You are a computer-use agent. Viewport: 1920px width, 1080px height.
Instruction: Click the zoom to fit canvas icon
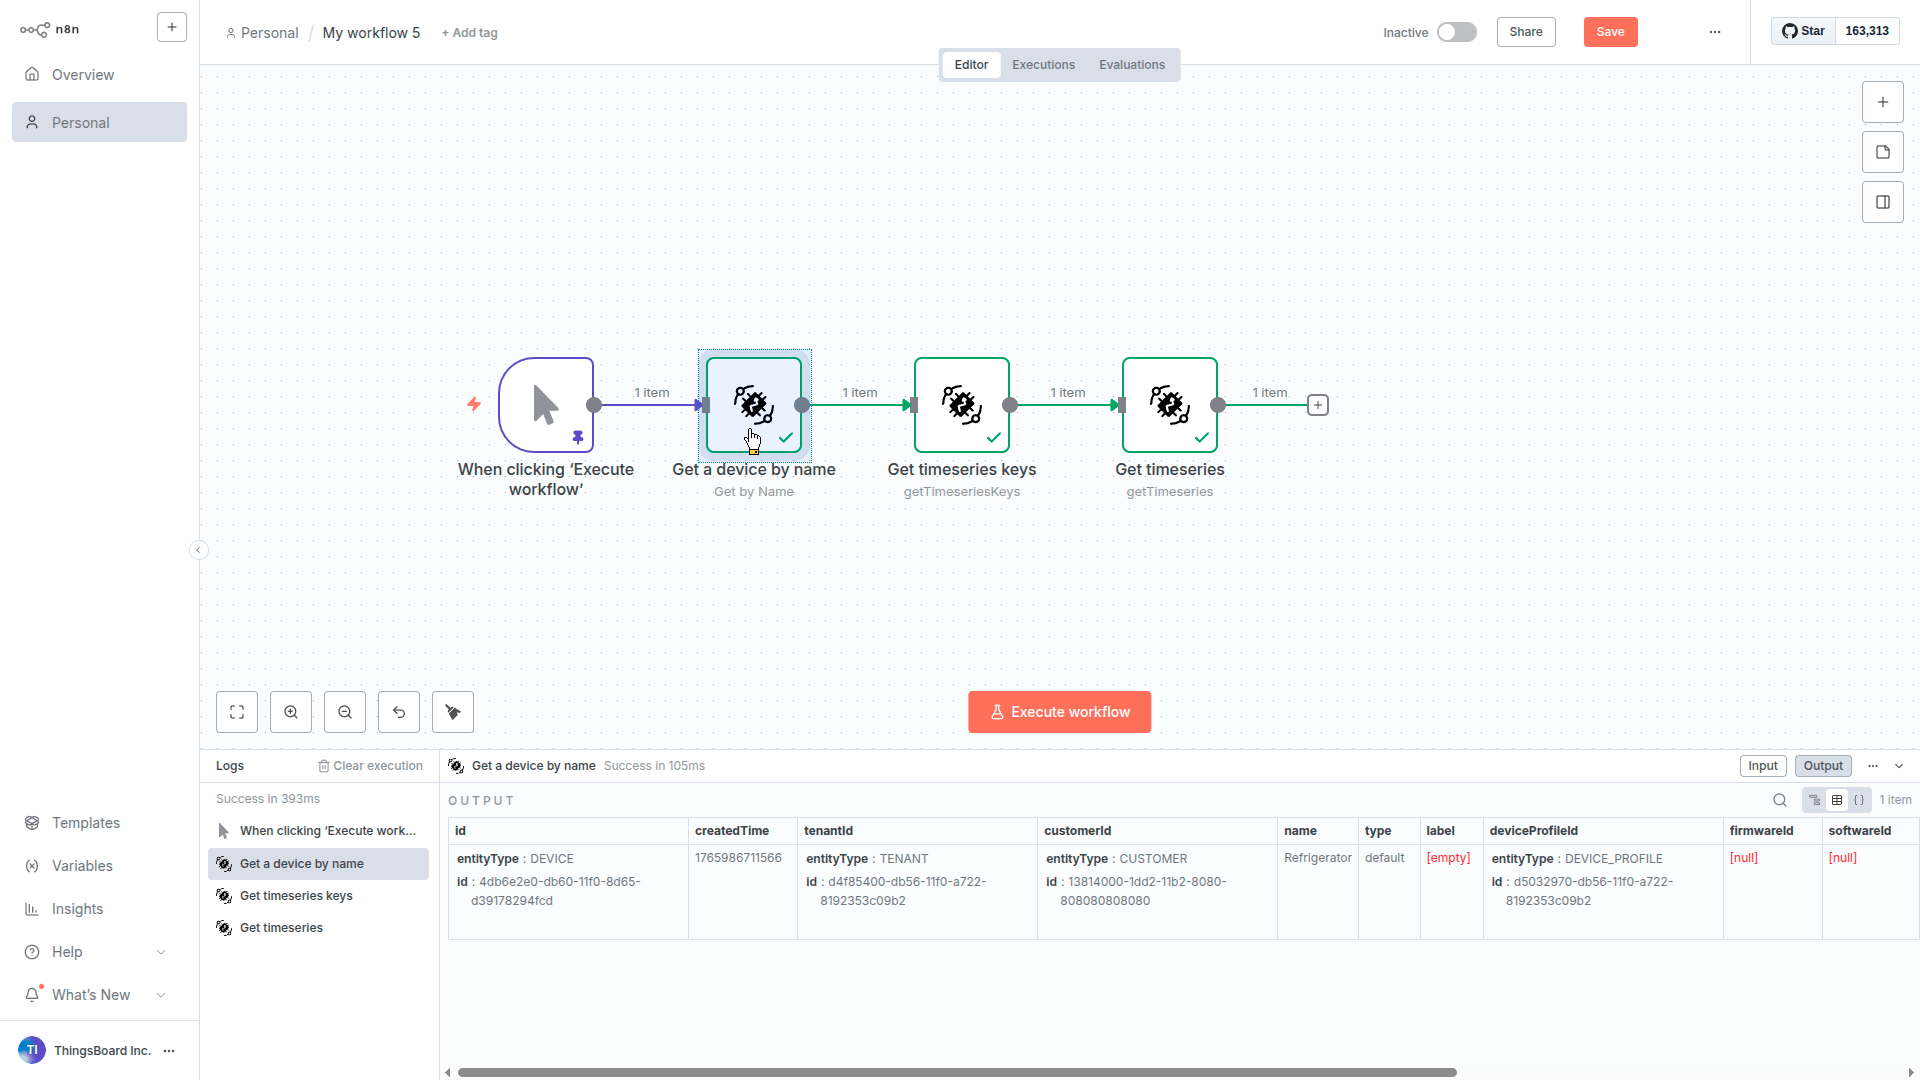(237, 712)
